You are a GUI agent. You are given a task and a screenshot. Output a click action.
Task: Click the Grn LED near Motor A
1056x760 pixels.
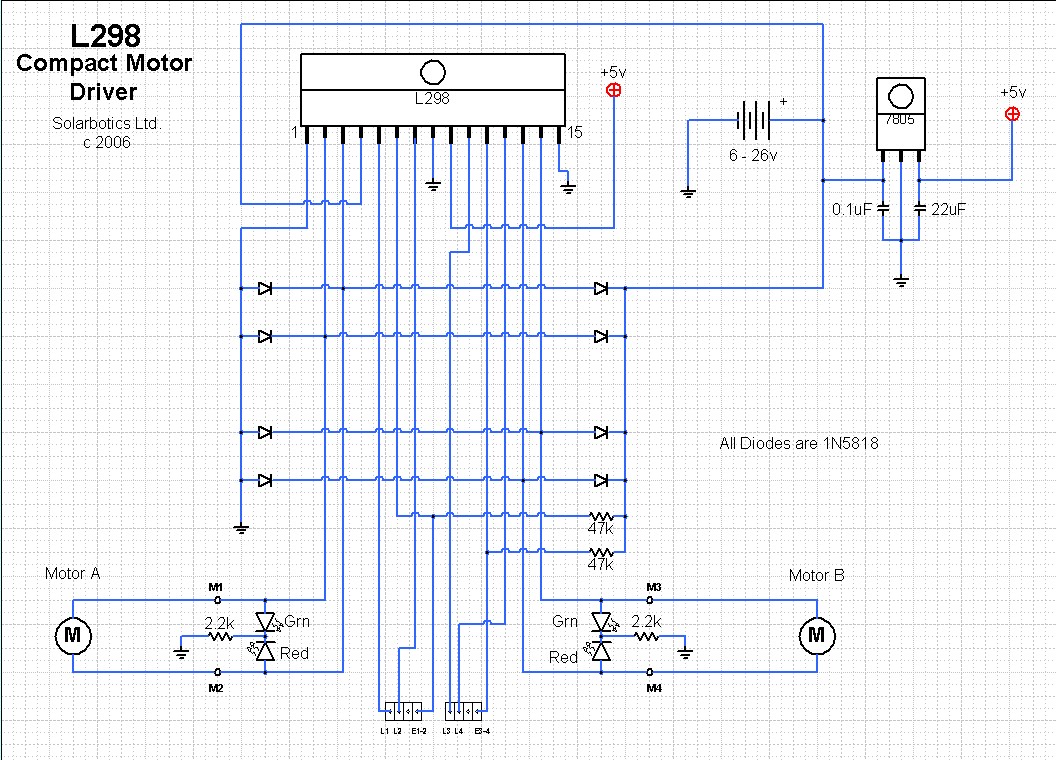click(265, 621)
